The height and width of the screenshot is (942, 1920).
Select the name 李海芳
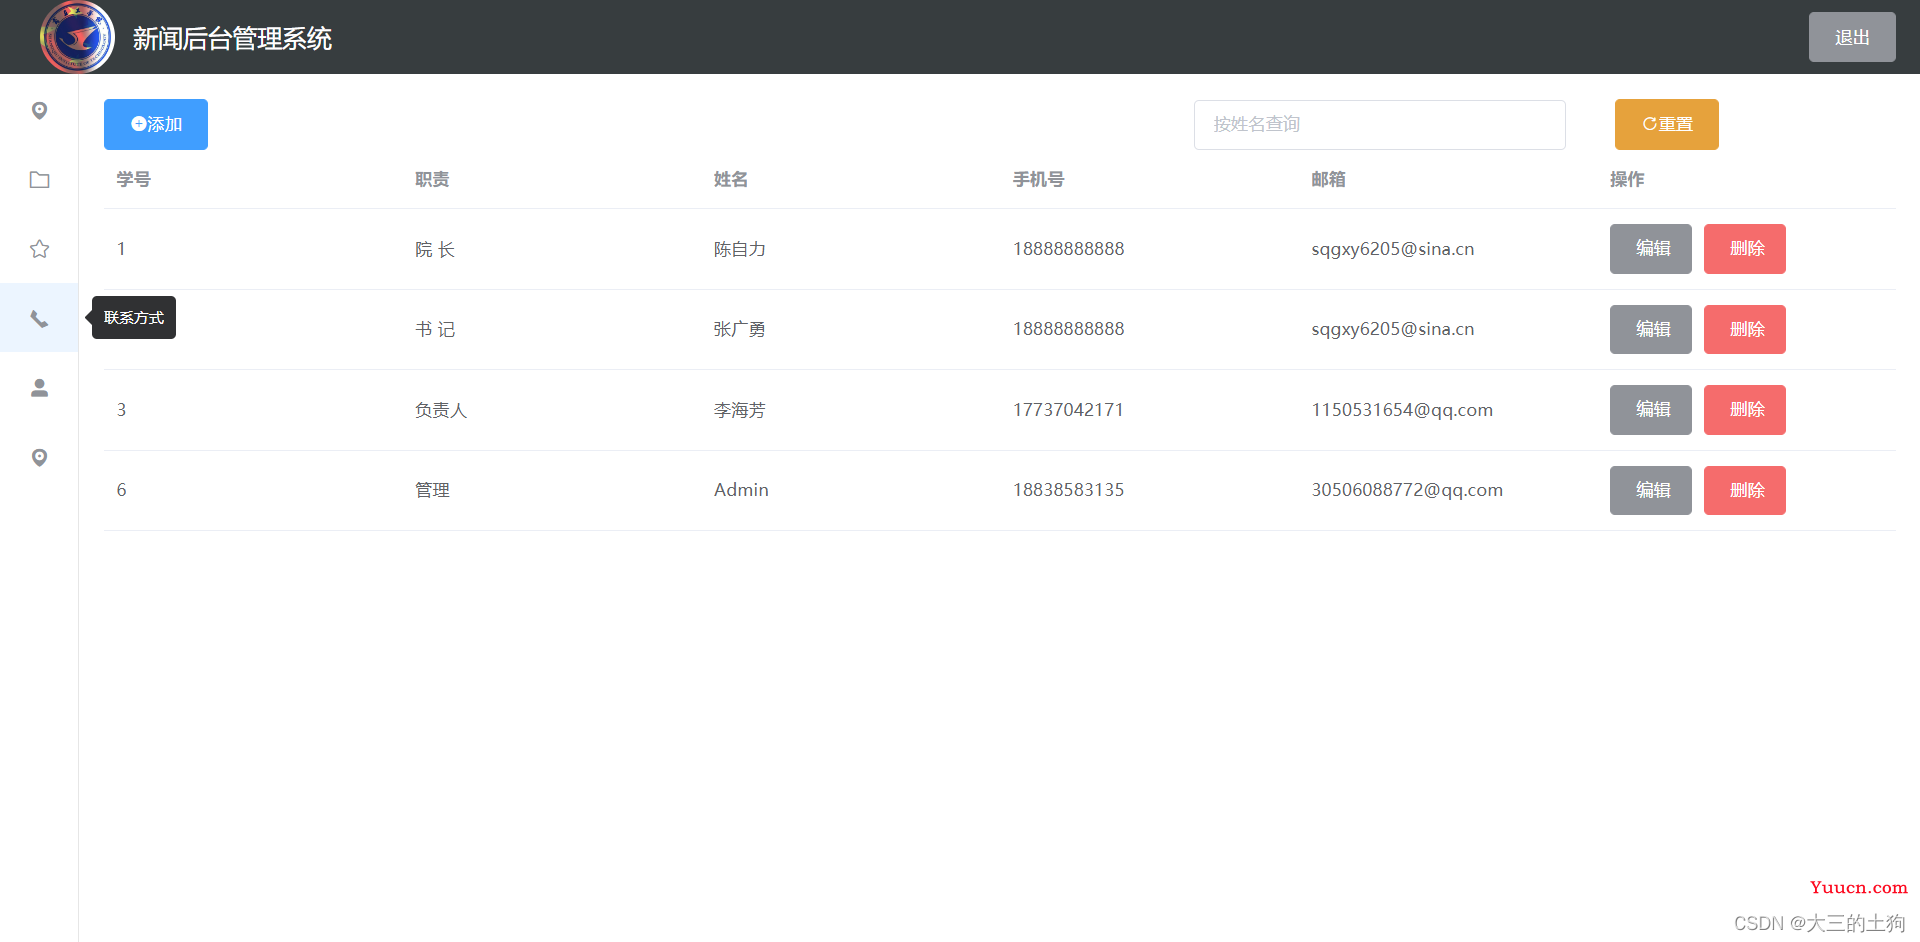(x=740, y=410)
